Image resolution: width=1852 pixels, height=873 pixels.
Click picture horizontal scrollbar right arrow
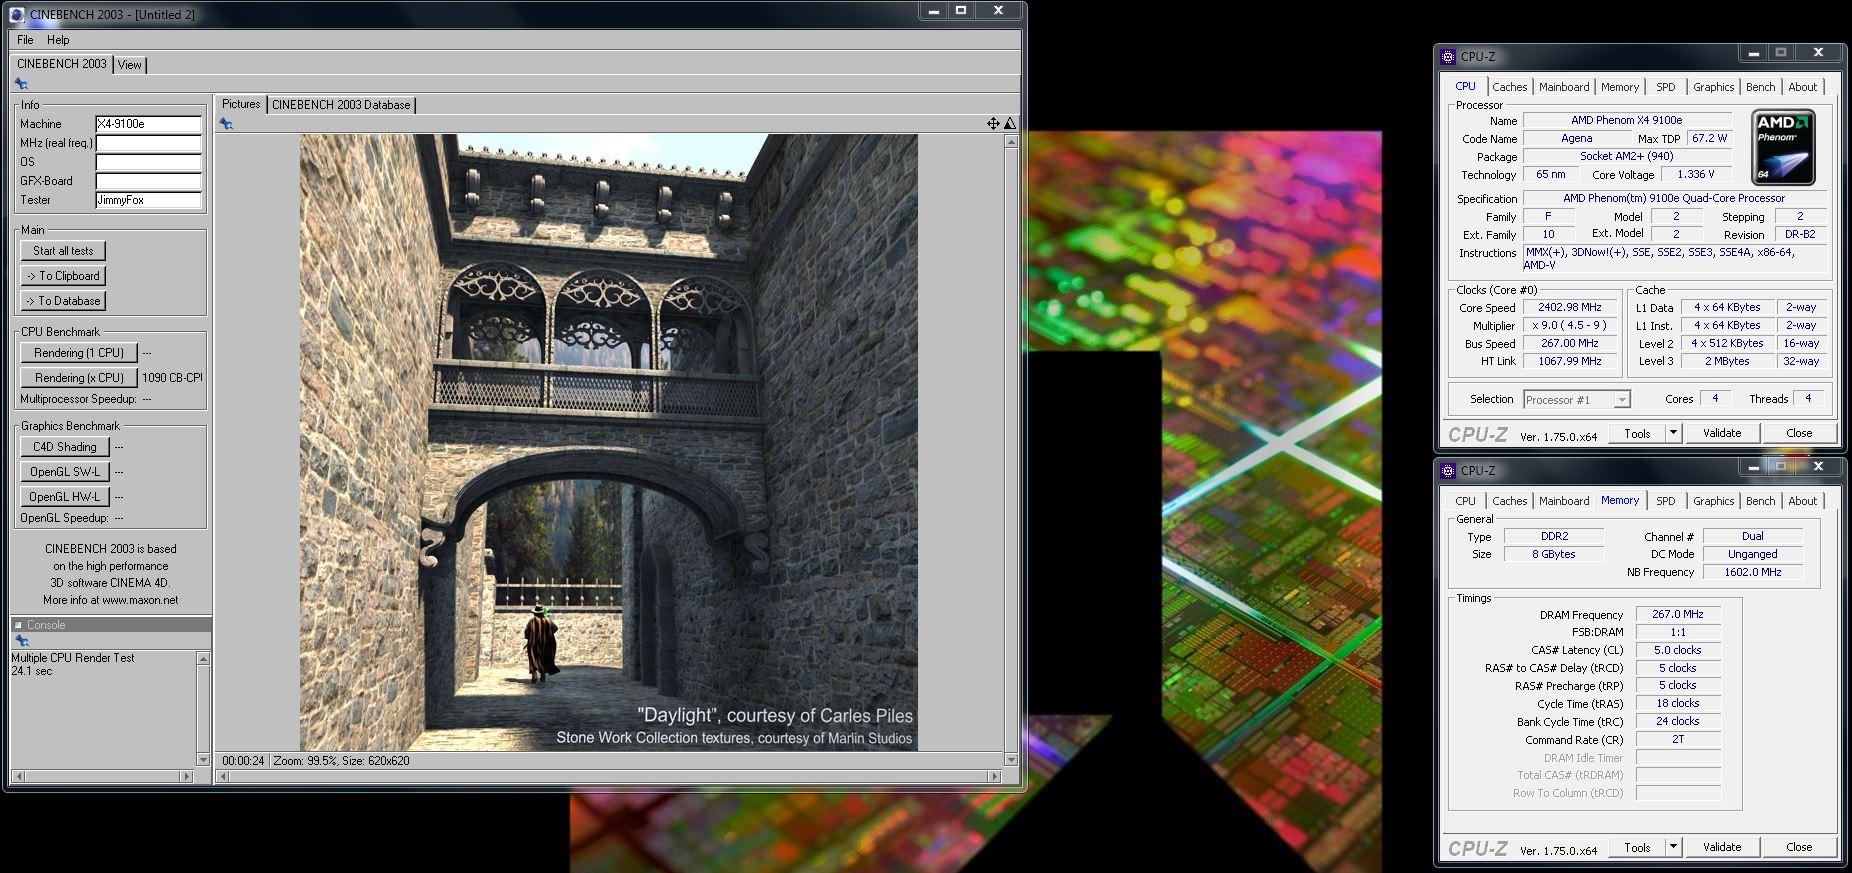coord(994,776)
